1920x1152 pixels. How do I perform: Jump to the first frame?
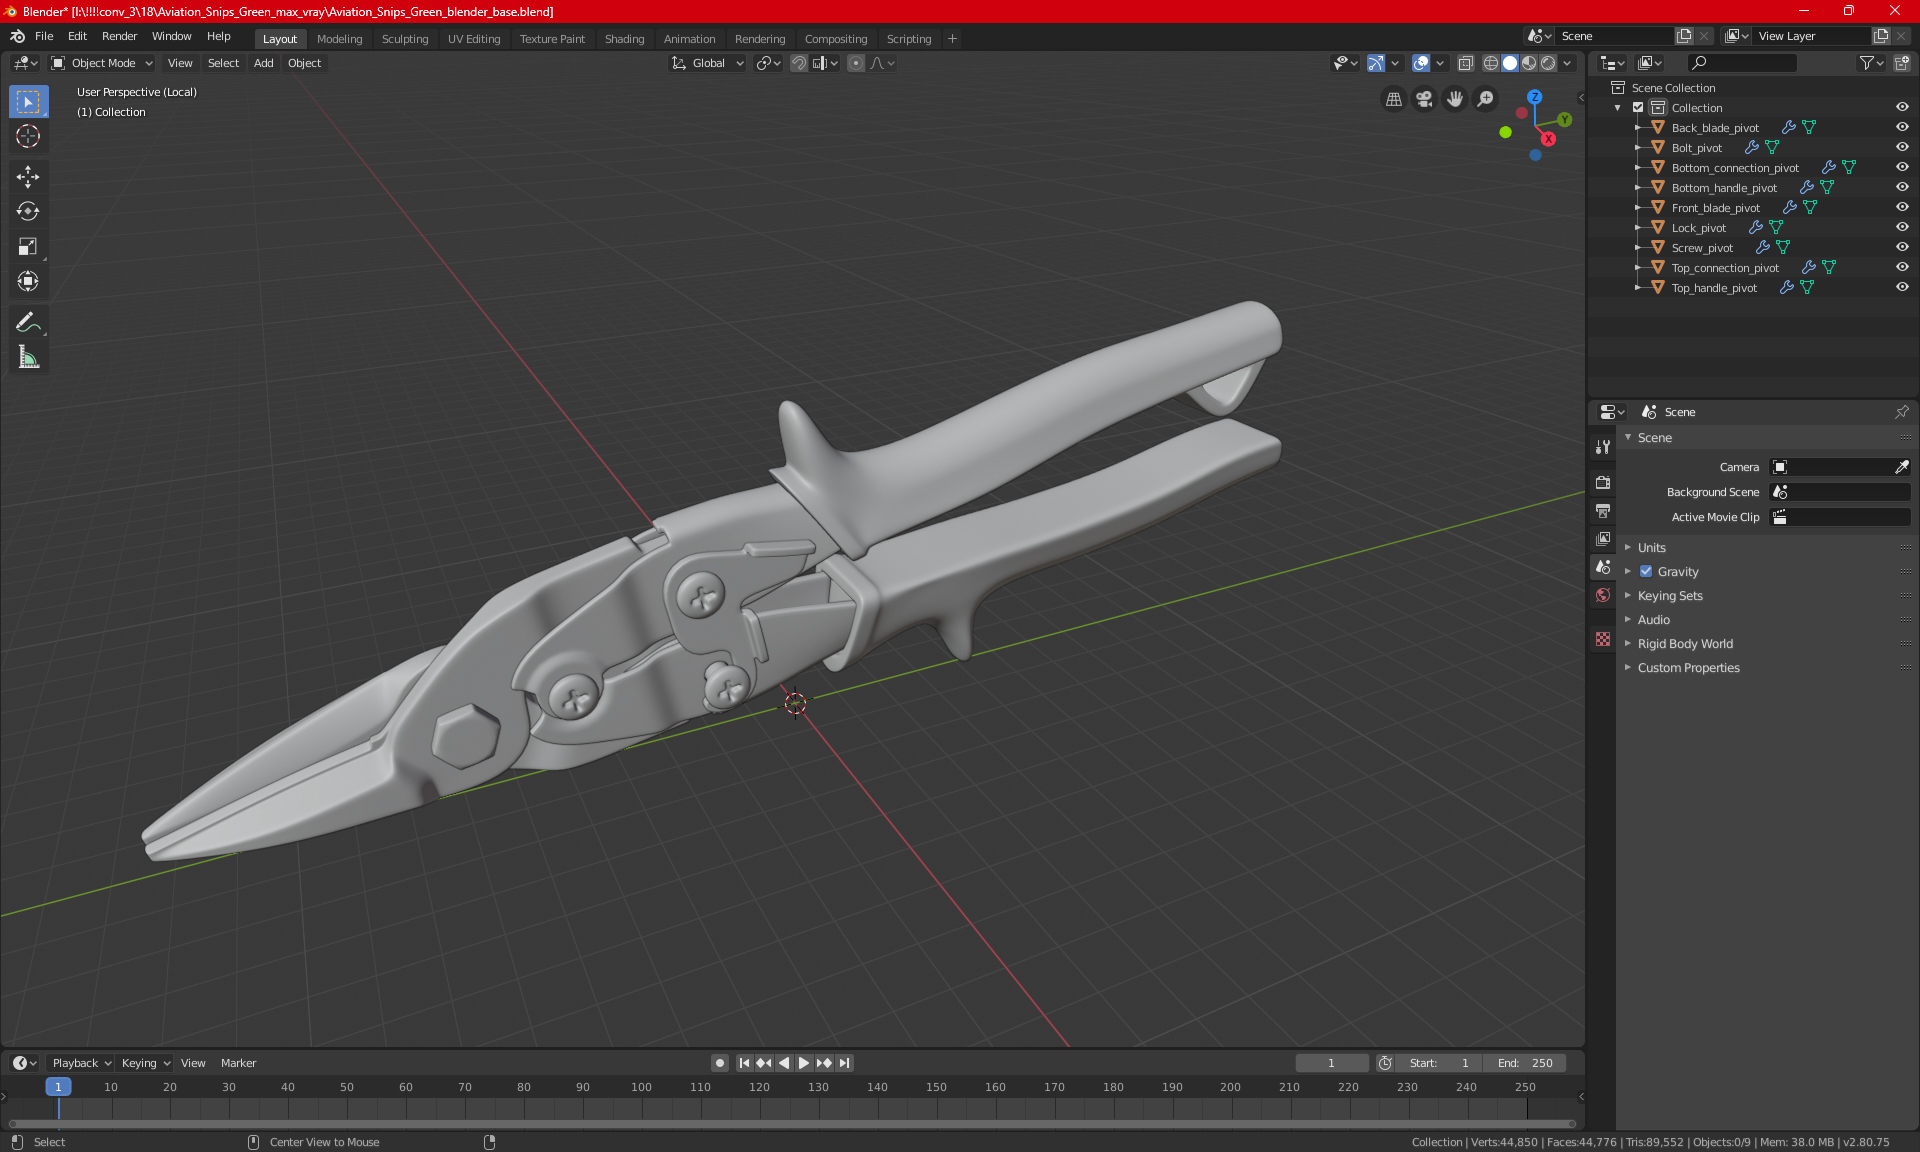coord(744,1063)
